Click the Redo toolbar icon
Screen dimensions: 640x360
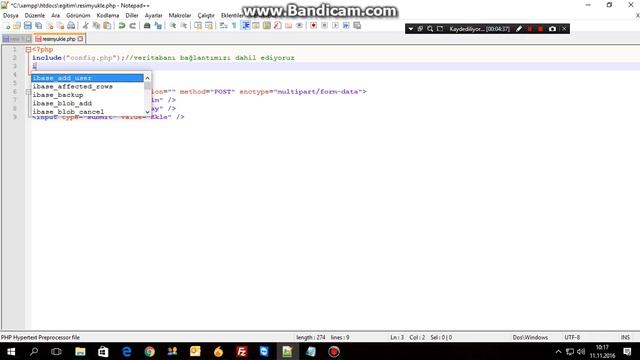pyautogui.click(x=133, y=26)
